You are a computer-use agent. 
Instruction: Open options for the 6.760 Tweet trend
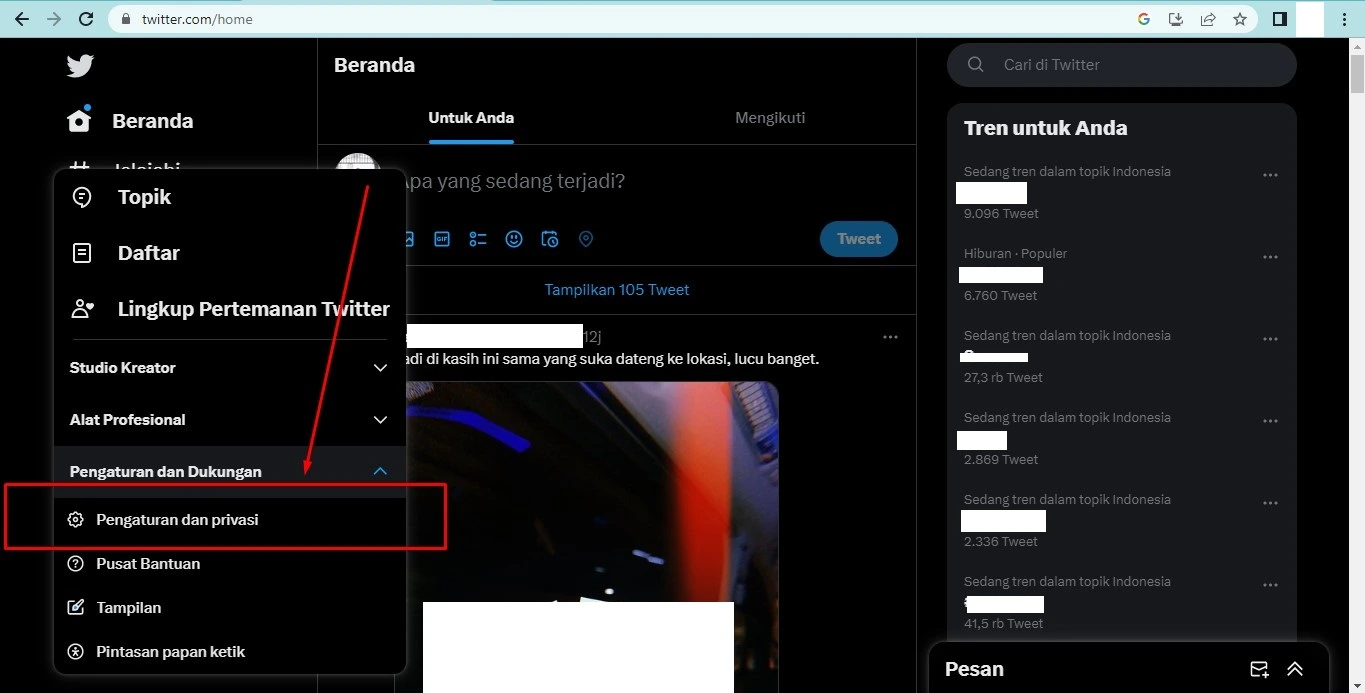click(1270, 257)
